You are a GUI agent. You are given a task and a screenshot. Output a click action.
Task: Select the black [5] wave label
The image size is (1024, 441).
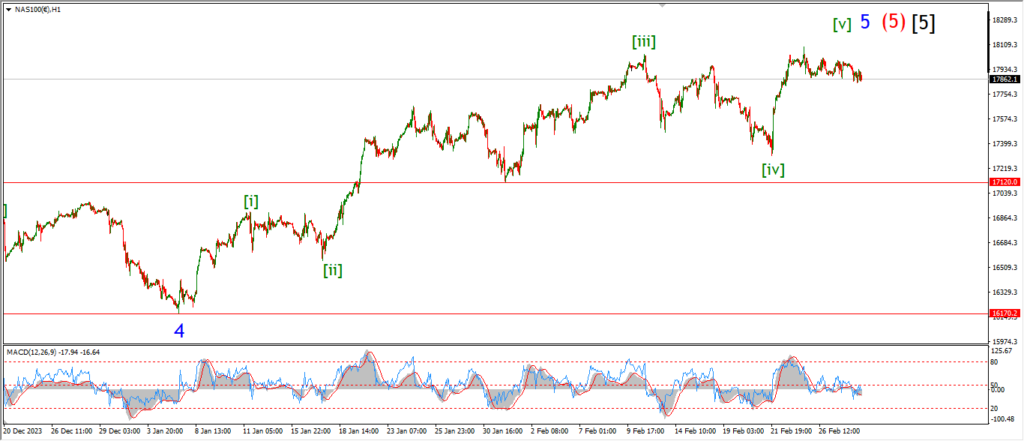coord(924,22)
